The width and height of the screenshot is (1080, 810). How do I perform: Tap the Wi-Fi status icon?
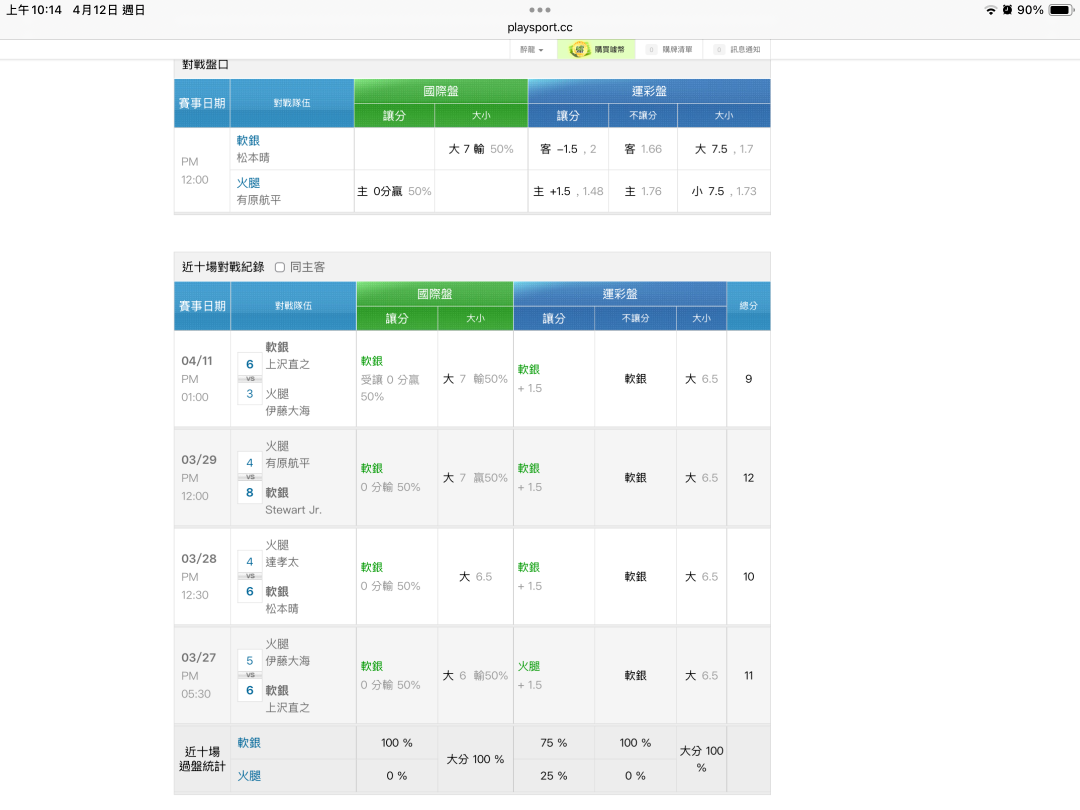[x=990, y=10]
